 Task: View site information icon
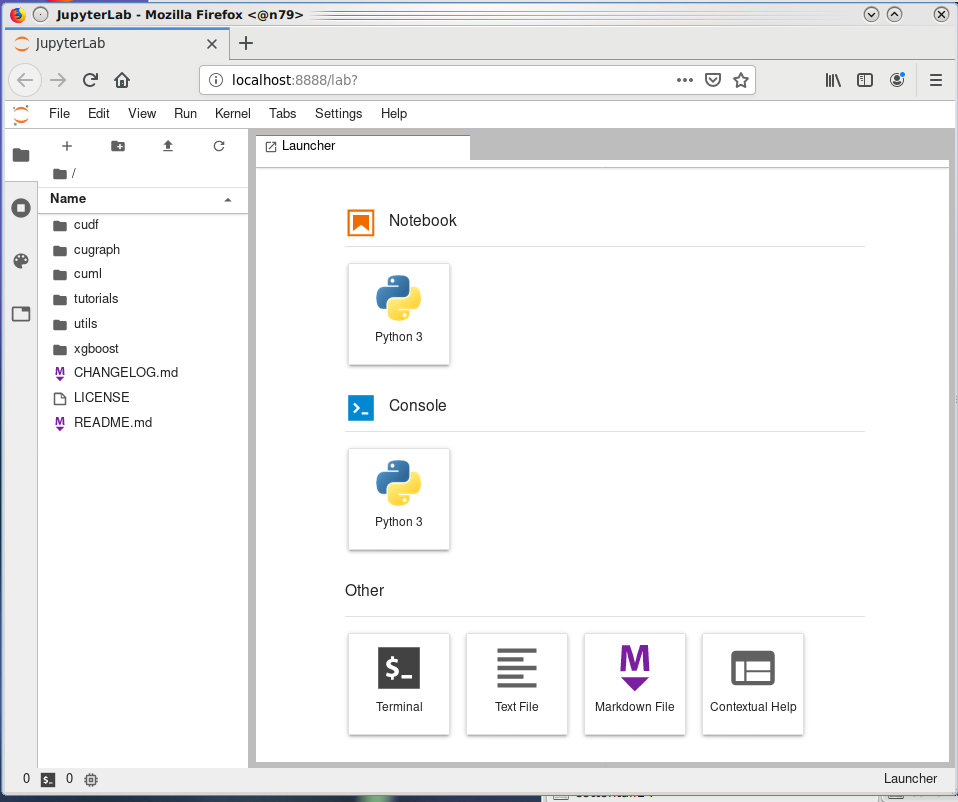[216, 80]
